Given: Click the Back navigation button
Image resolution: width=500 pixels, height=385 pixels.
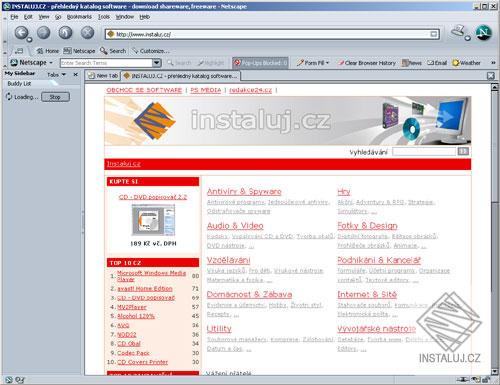Looking at the screenshot, I should coord(22,33).
